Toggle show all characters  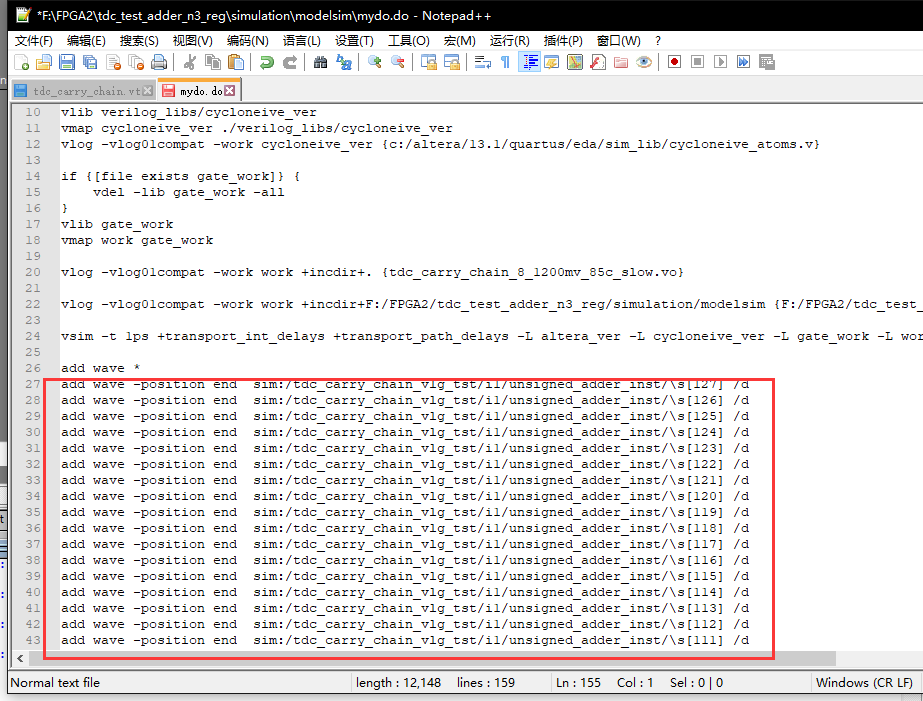click(x=504, y=62)
